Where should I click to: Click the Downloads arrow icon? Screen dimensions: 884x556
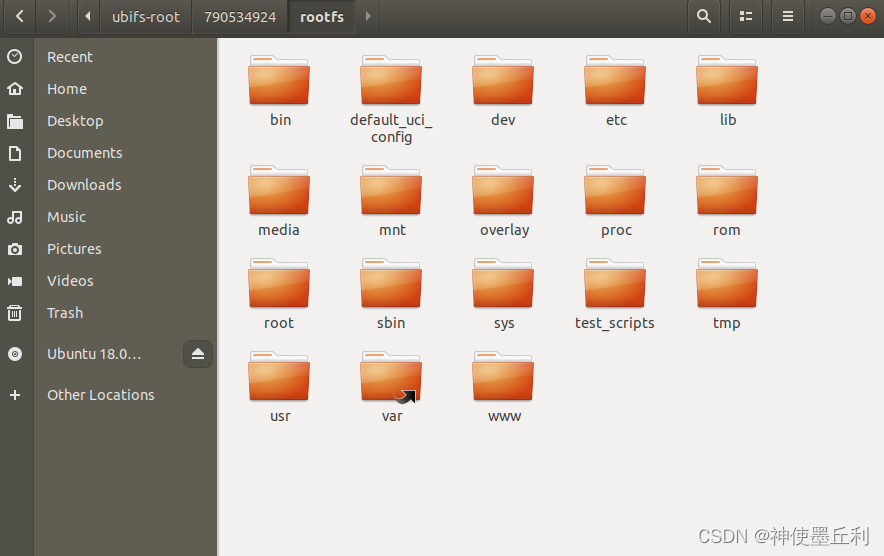15,185
